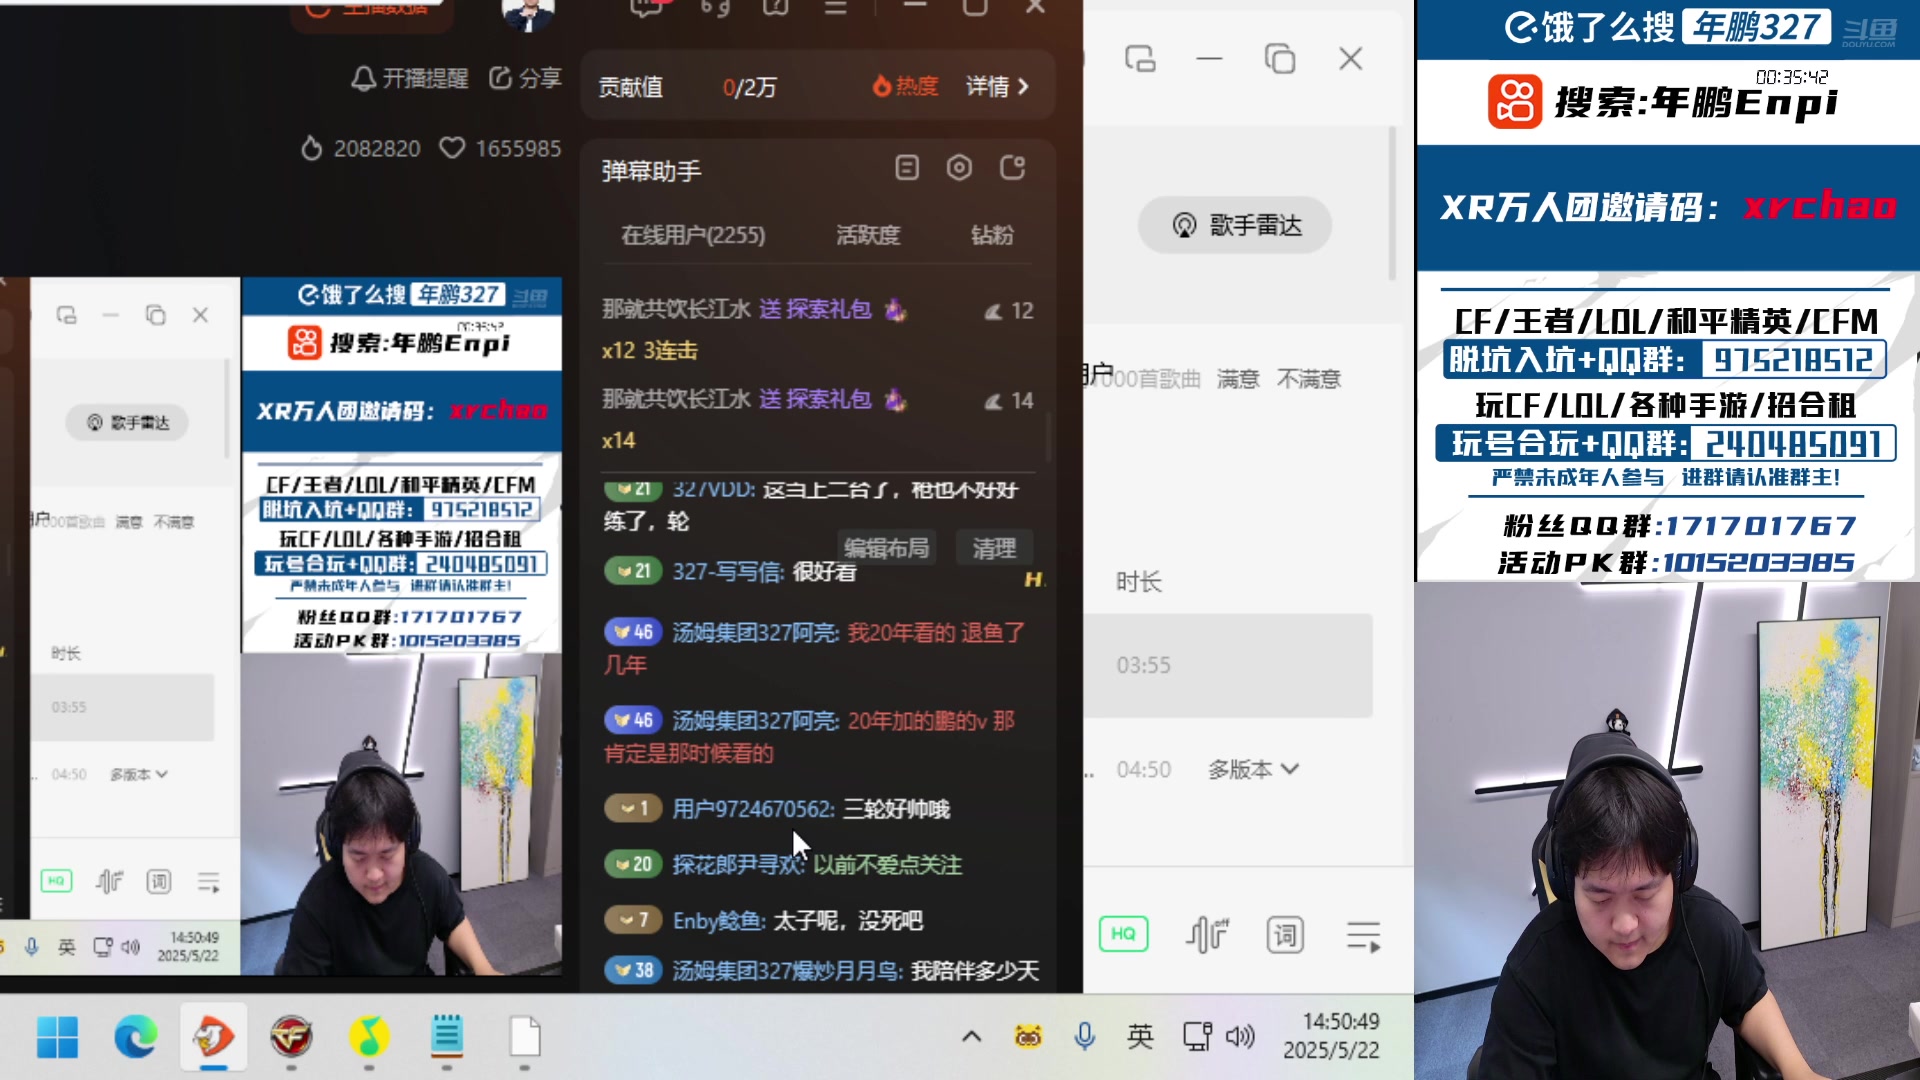Toggle the 词 lyrics display

tap(1285, 934)
